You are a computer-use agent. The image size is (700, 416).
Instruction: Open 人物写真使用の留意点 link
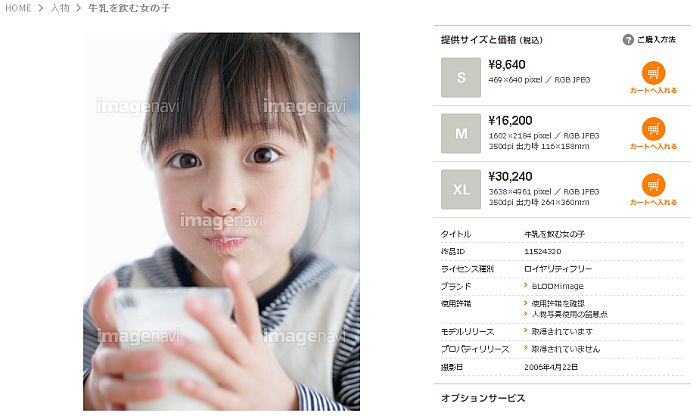click(x=570, y=314)
